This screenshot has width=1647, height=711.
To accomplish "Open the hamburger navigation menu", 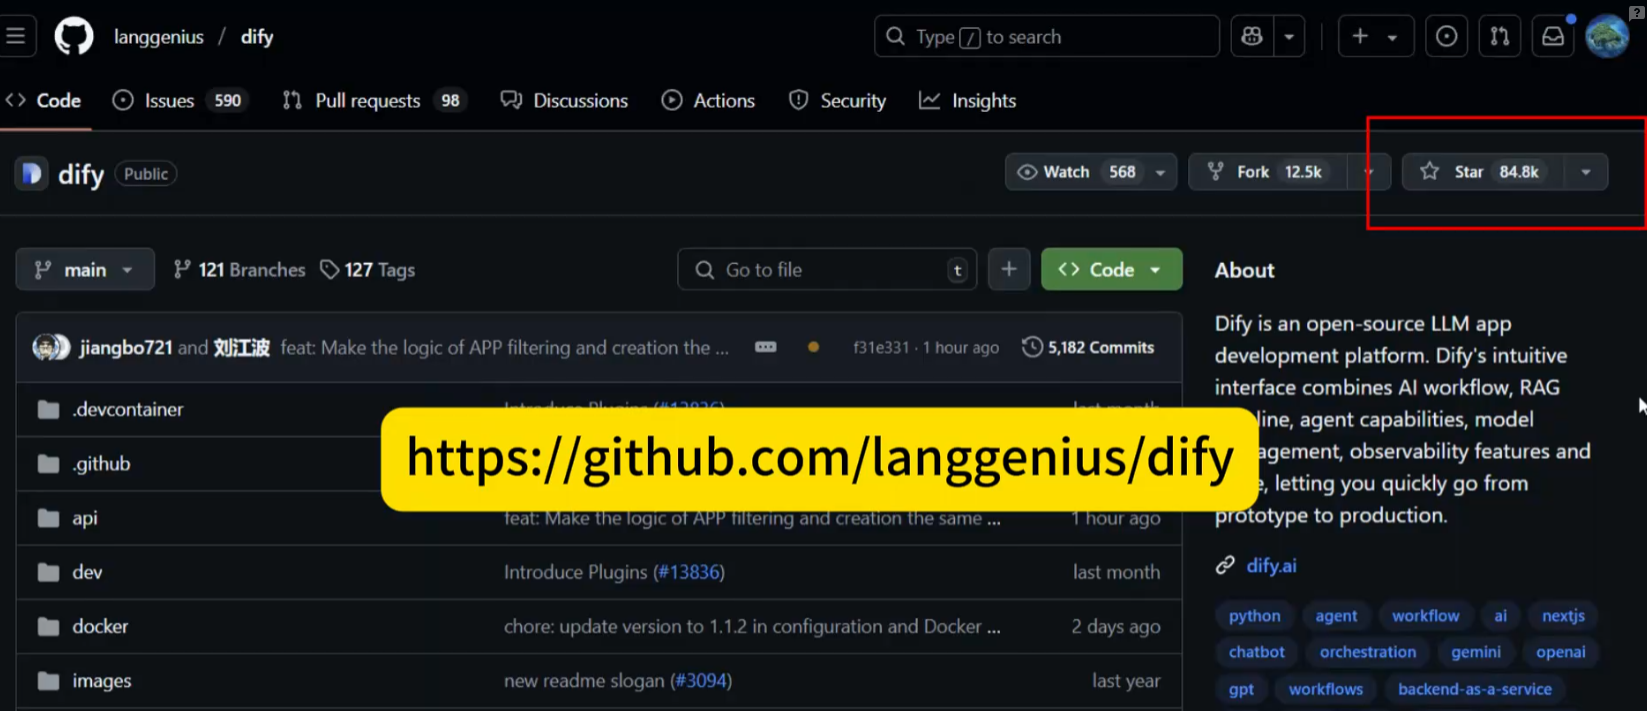I will (x=16, y=37).
